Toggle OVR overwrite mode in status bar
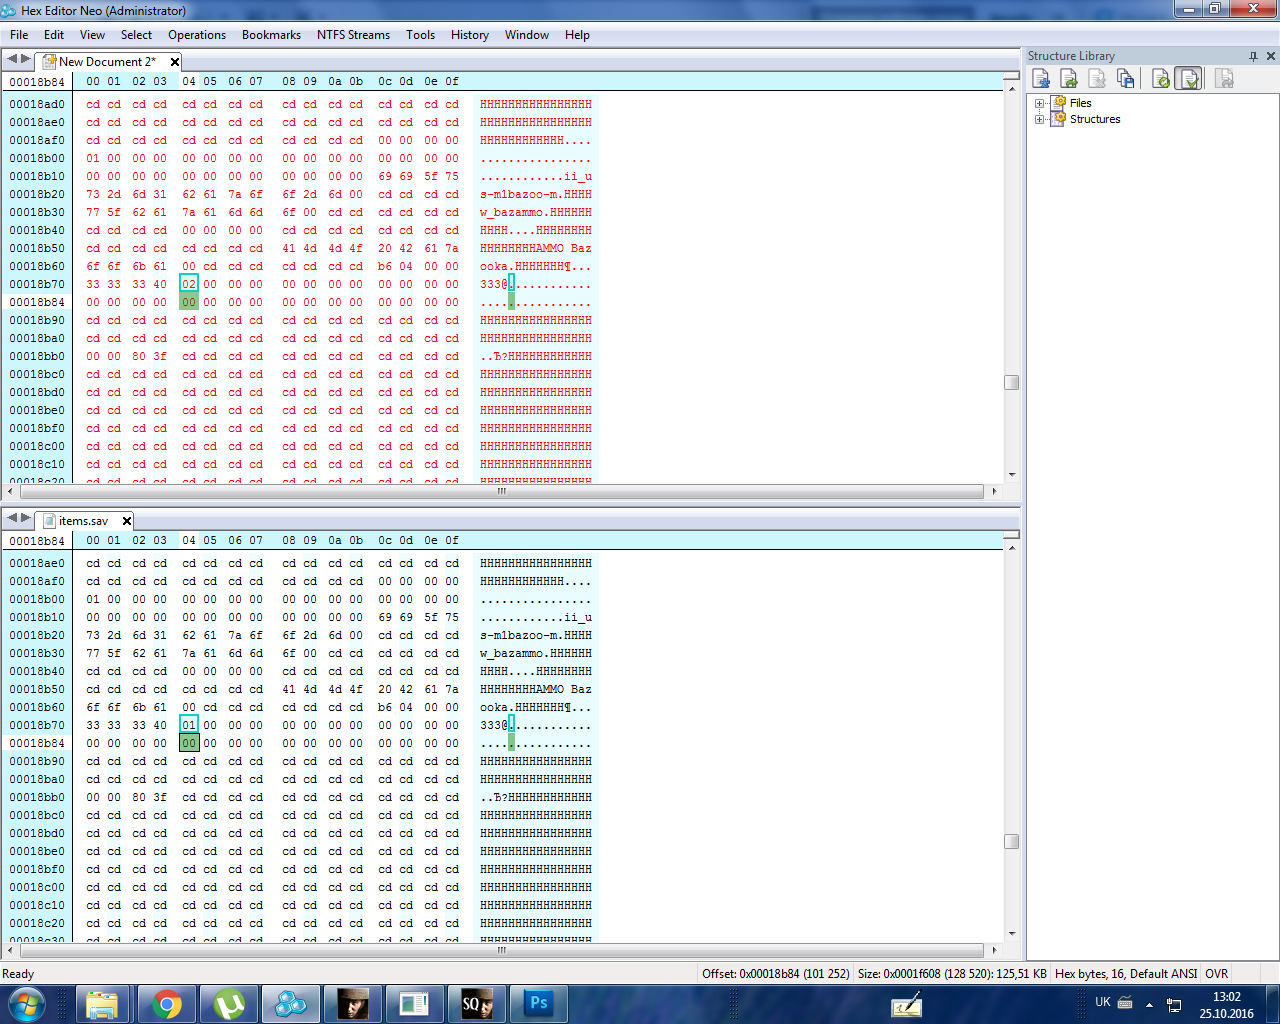The width and height of the screenshot is (1280, 1024). tap(1216, 974)
